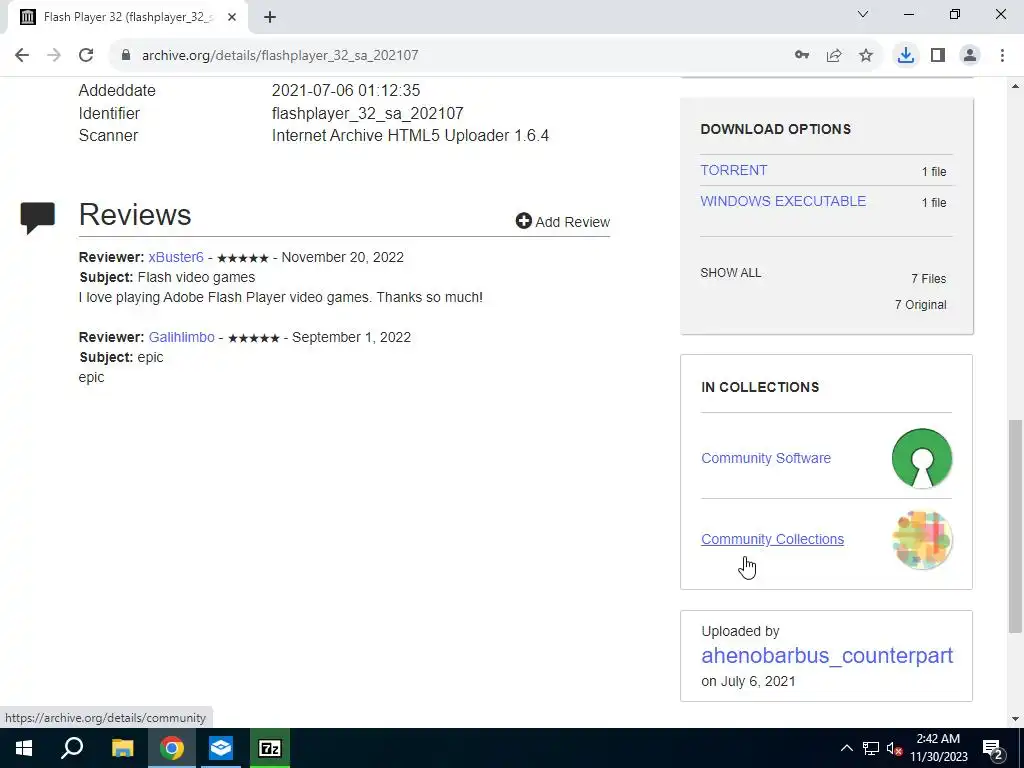1024x768 pixels.
Task: Switch to Chrome in the taskbar
Action: coord(171,748)
